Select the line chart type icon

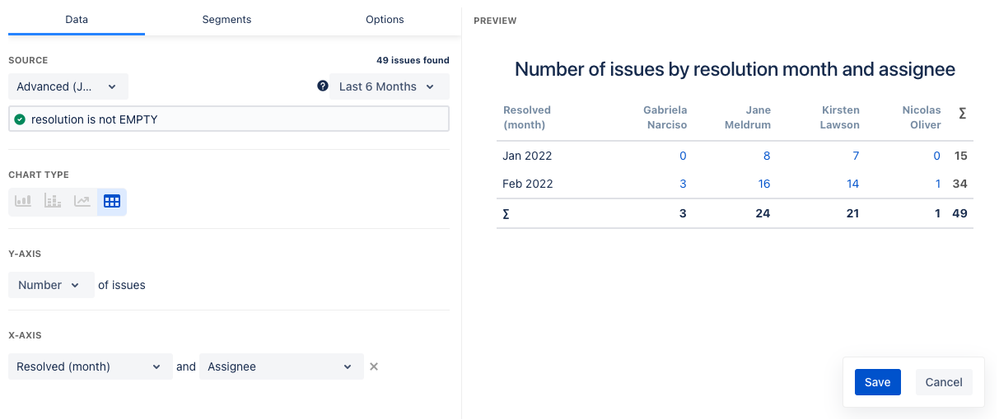coord(82,201)
